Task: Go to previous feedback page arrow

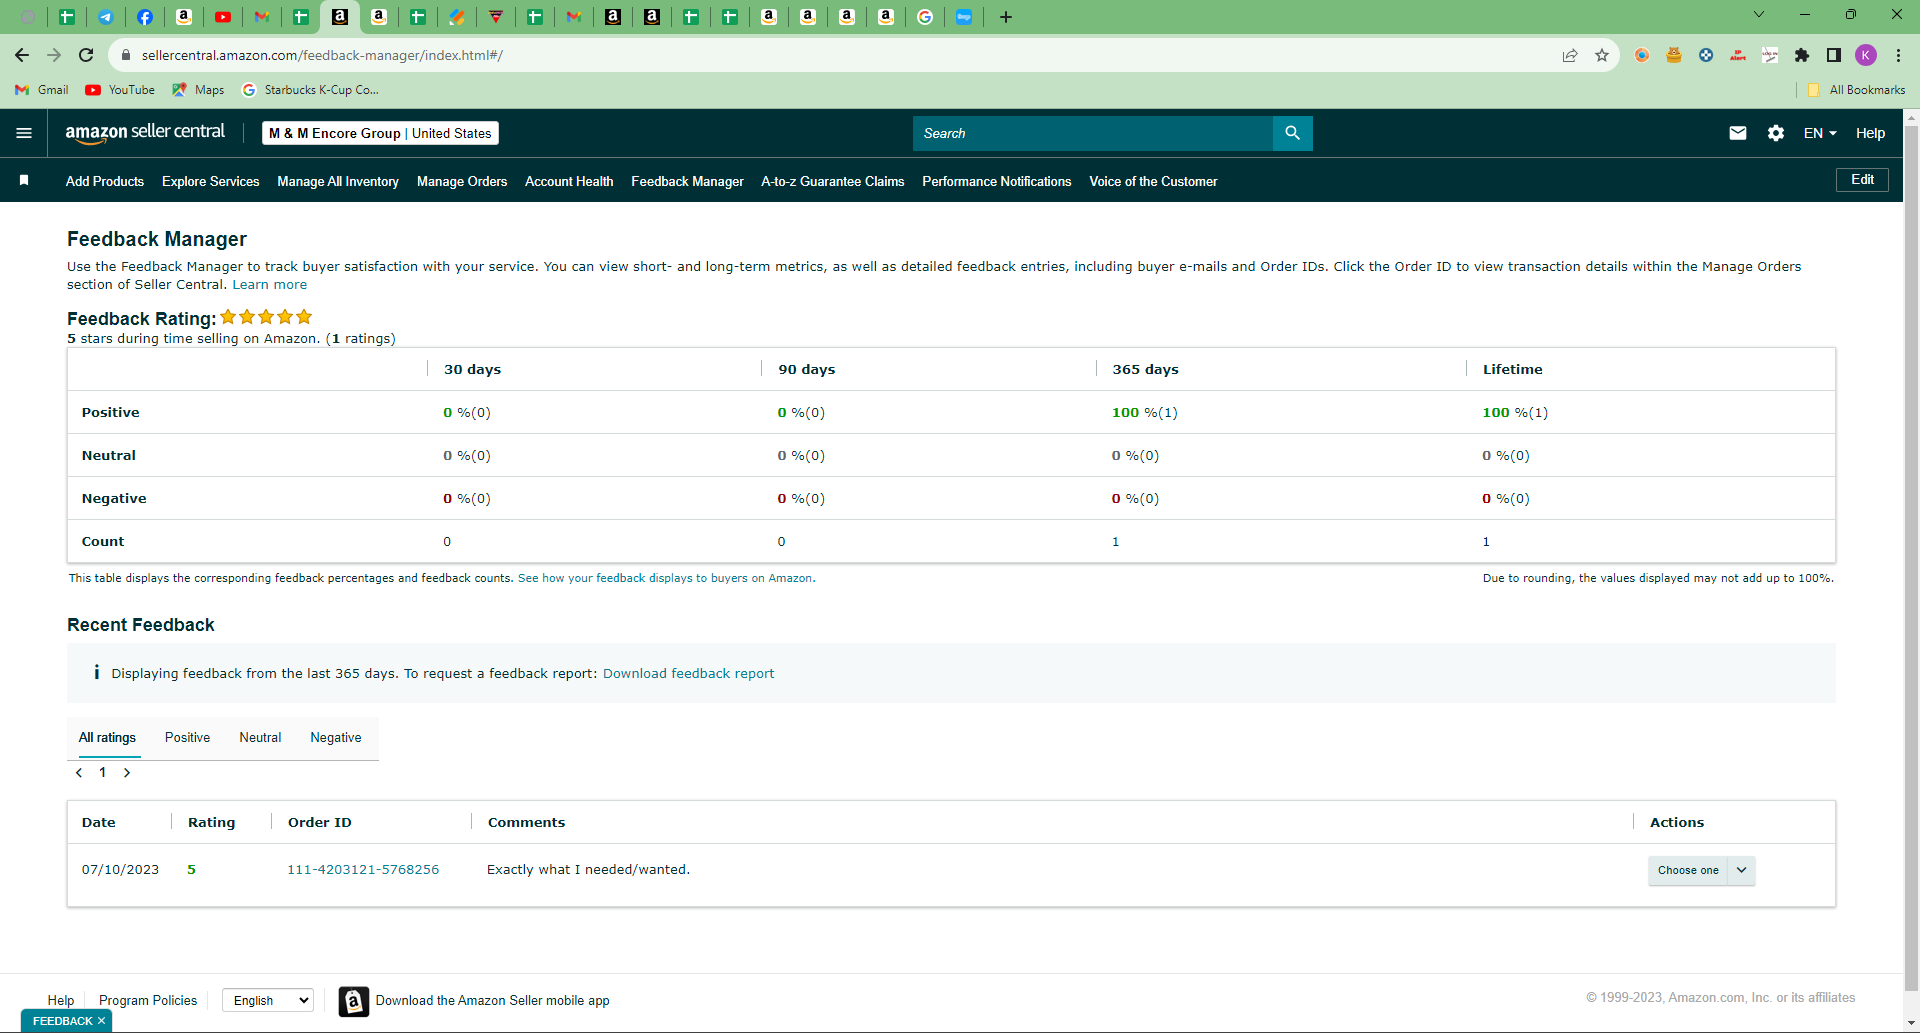Action: [79, 772]
